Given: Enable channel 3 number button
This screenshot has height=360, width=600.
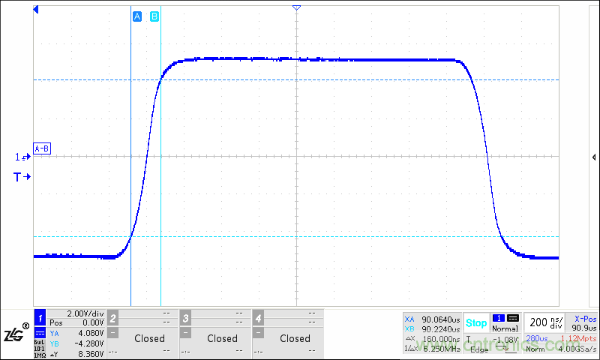Looking at the screenshot, I should tap(185, 318).
